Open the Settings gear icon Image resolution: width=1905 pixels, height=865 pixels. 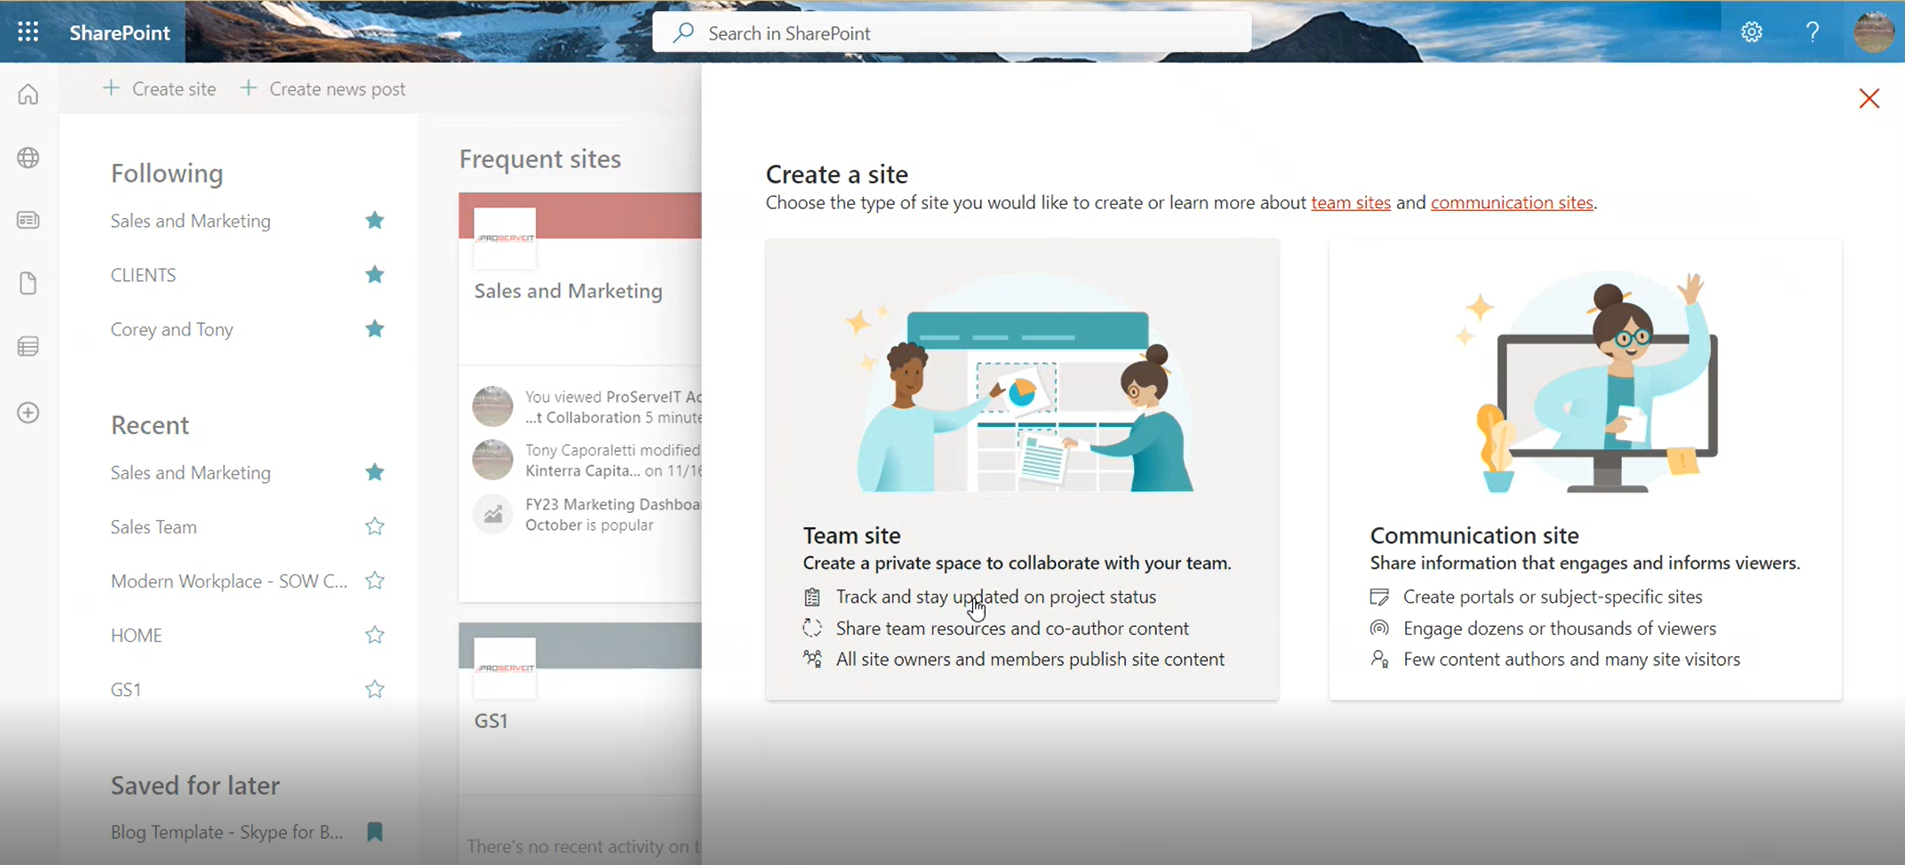pyautogui.click(x=1751, y=32)
